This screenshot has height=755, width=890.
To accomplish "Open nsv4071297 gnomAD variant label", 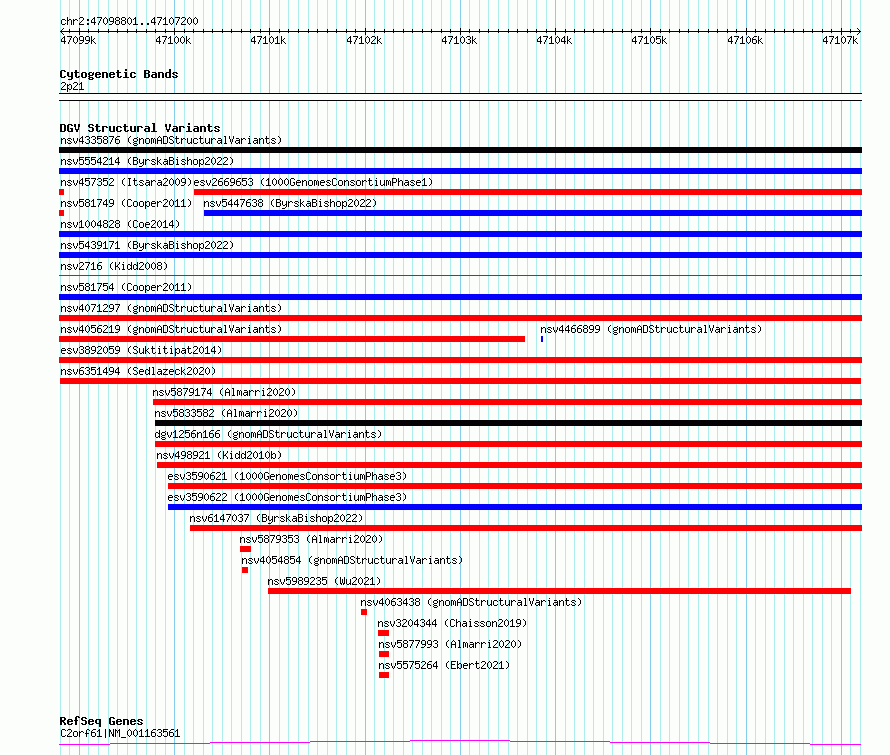I will pyautogui.click(x=171, y=308).
